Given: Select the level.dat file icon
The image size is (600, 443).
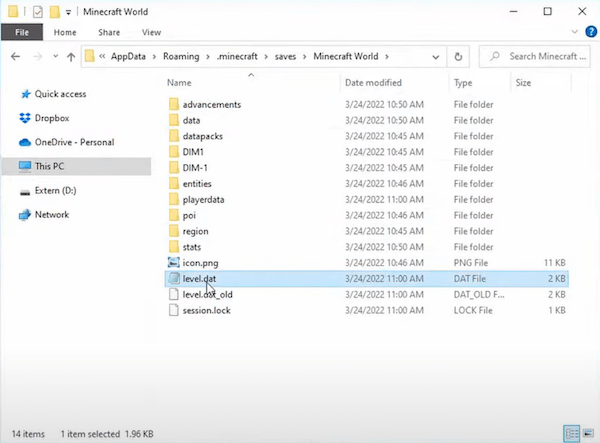Looking at the screenshot, I should (x=174, y=279).
